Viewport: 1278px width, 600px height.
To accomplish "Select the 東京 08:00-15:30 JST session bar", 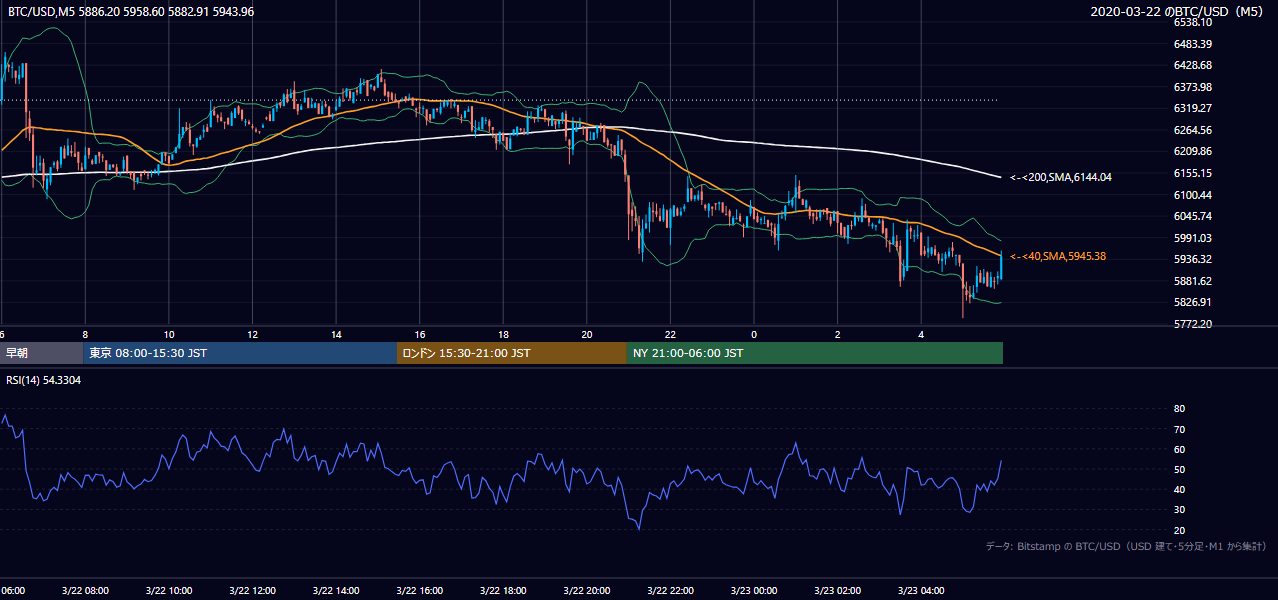I will [240, 353].
